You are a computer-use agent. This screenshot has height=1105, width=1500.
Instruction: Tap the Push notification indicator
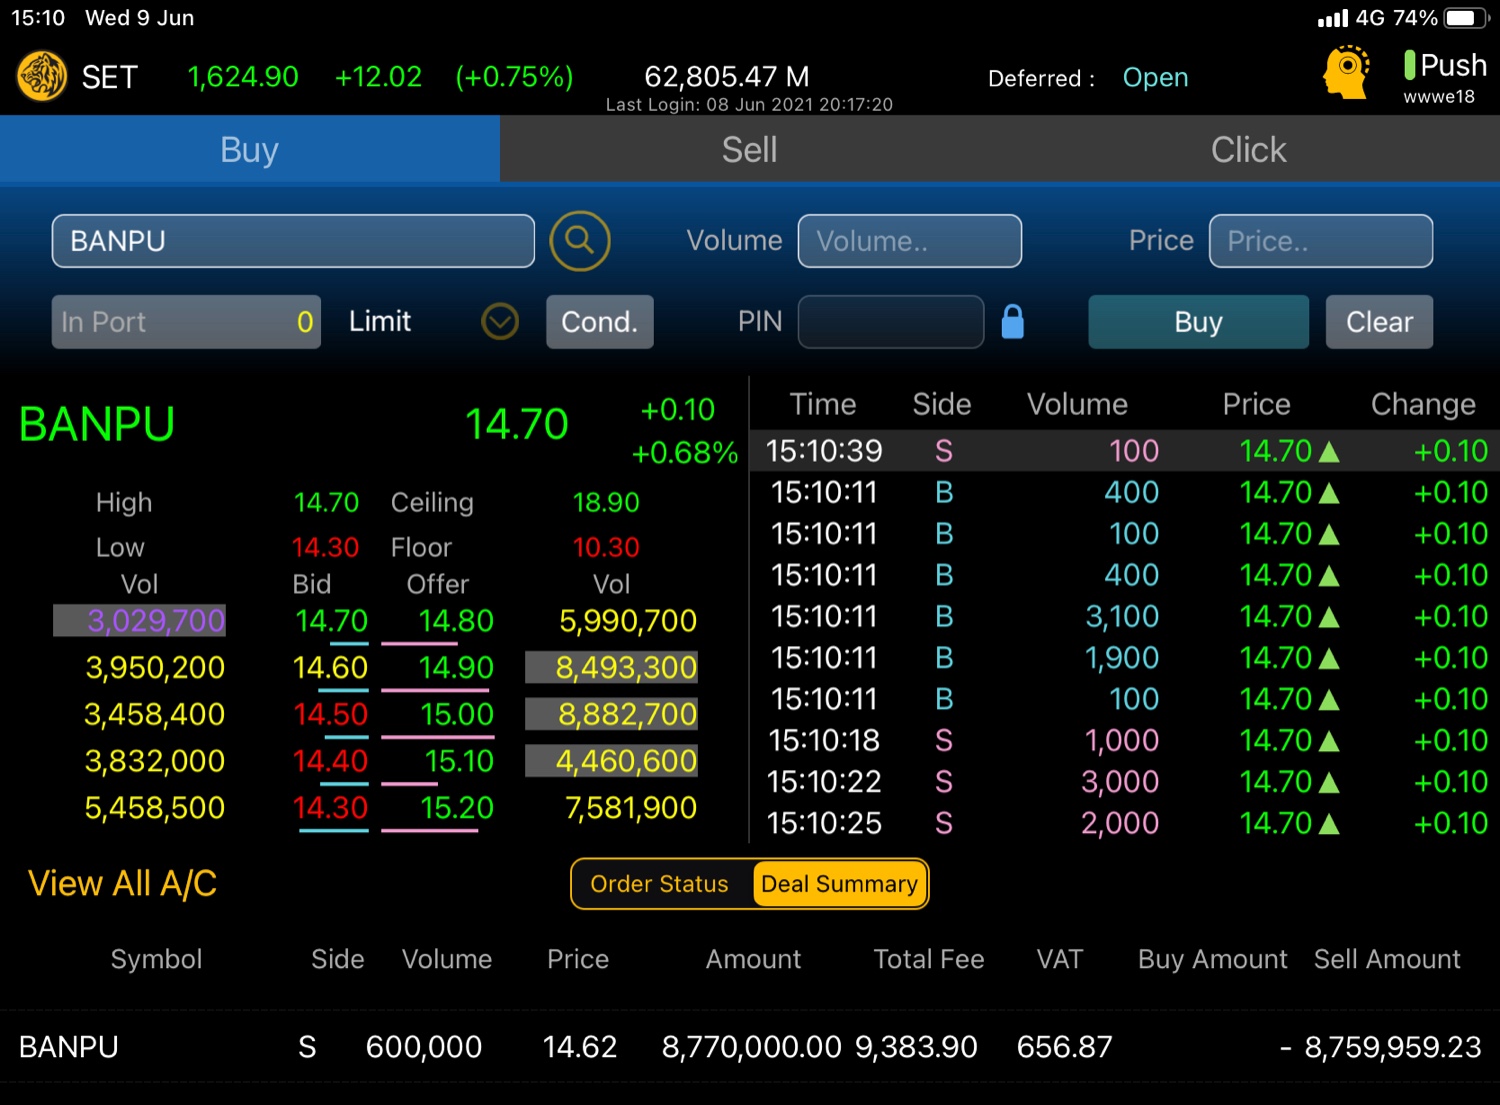click(1444, 65)
